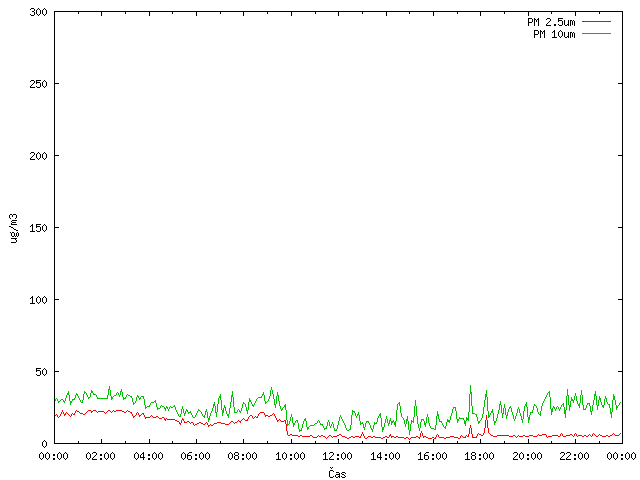Click the red line drop at 10:00

[x=287, y=427]
